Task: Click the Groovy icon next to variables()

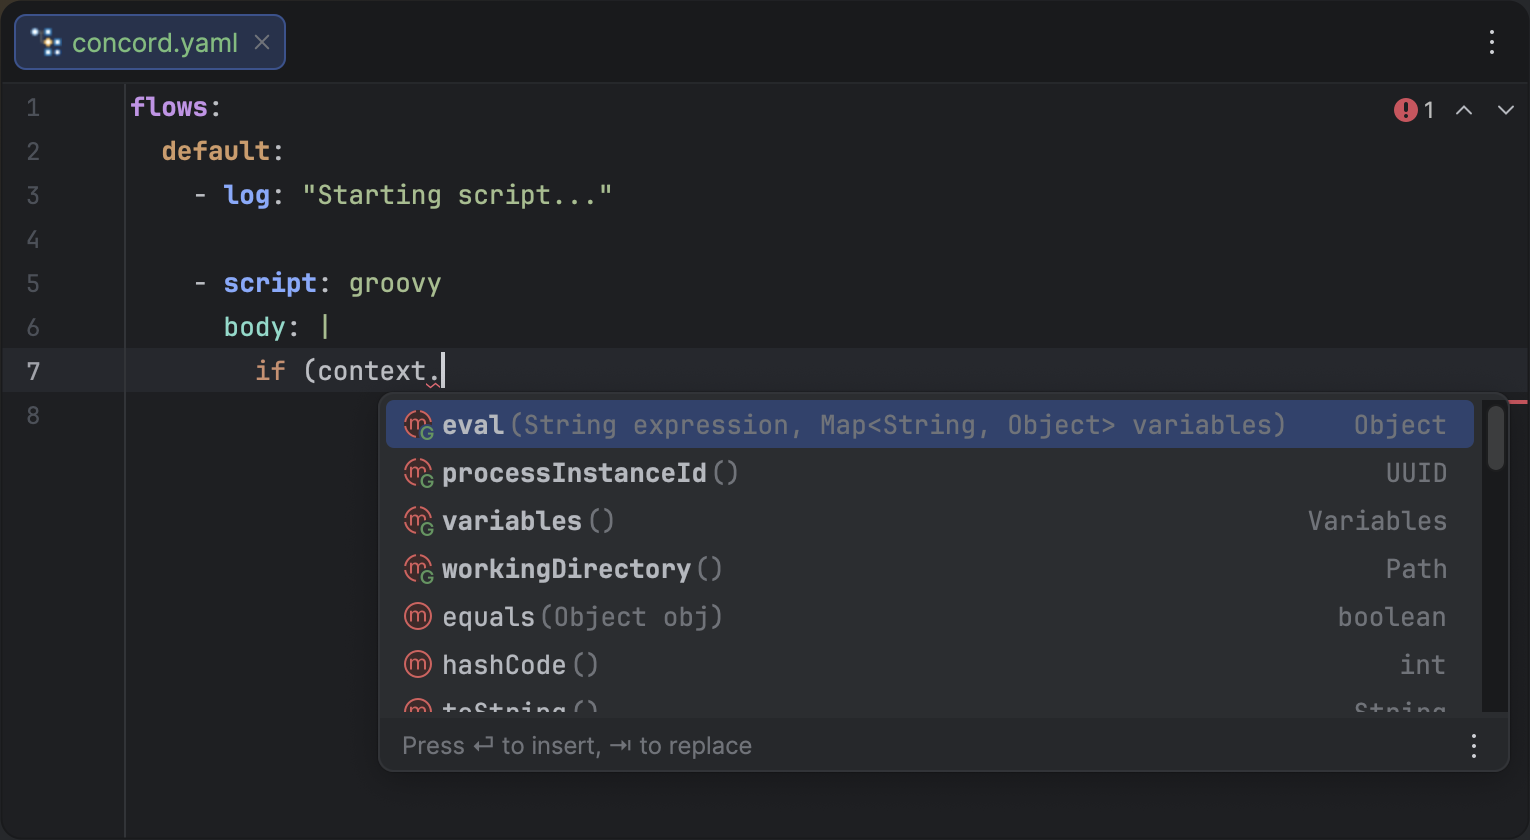Action: [418, 520]
